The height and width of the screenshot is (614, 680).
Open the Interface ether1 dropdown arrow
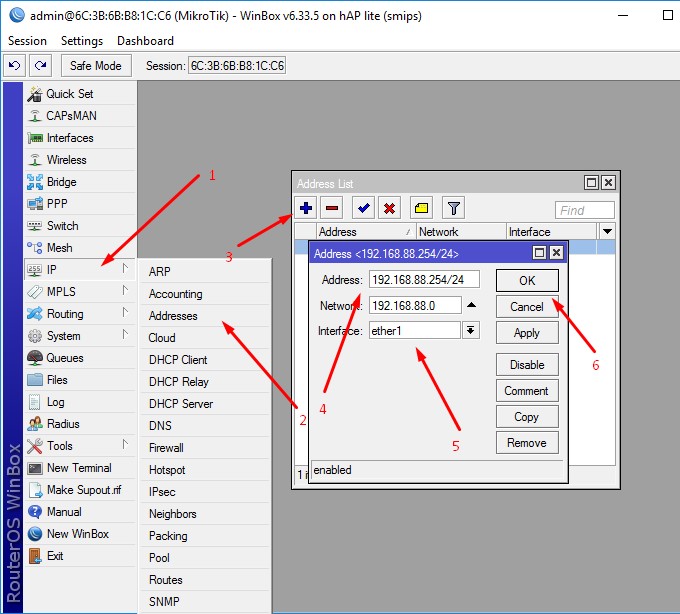point(471,331)
